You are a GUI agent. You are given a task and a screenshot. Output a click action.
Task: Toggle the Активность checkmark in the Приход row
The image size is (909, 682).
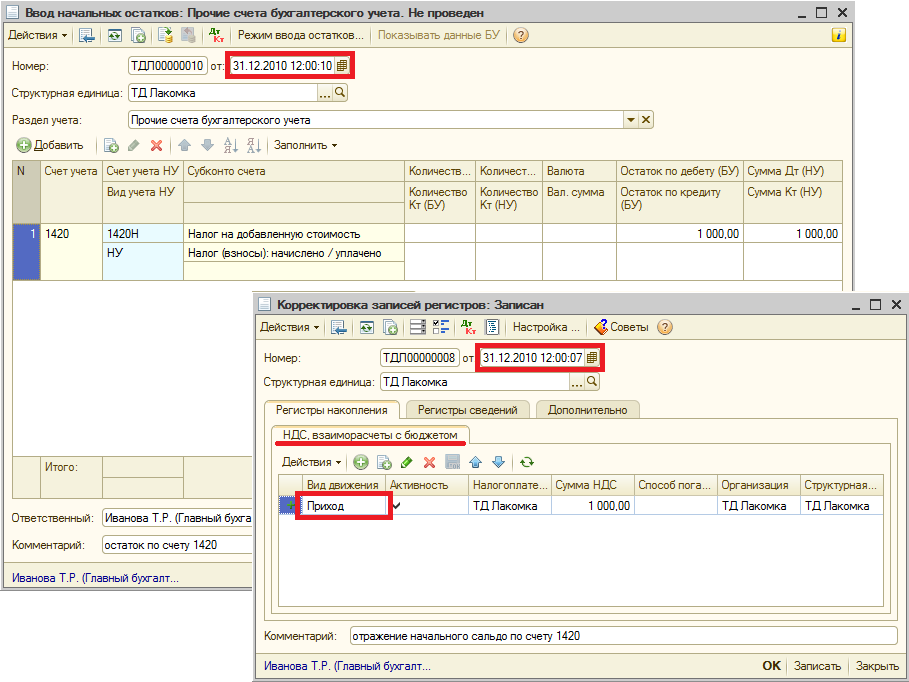coord(398,506)
